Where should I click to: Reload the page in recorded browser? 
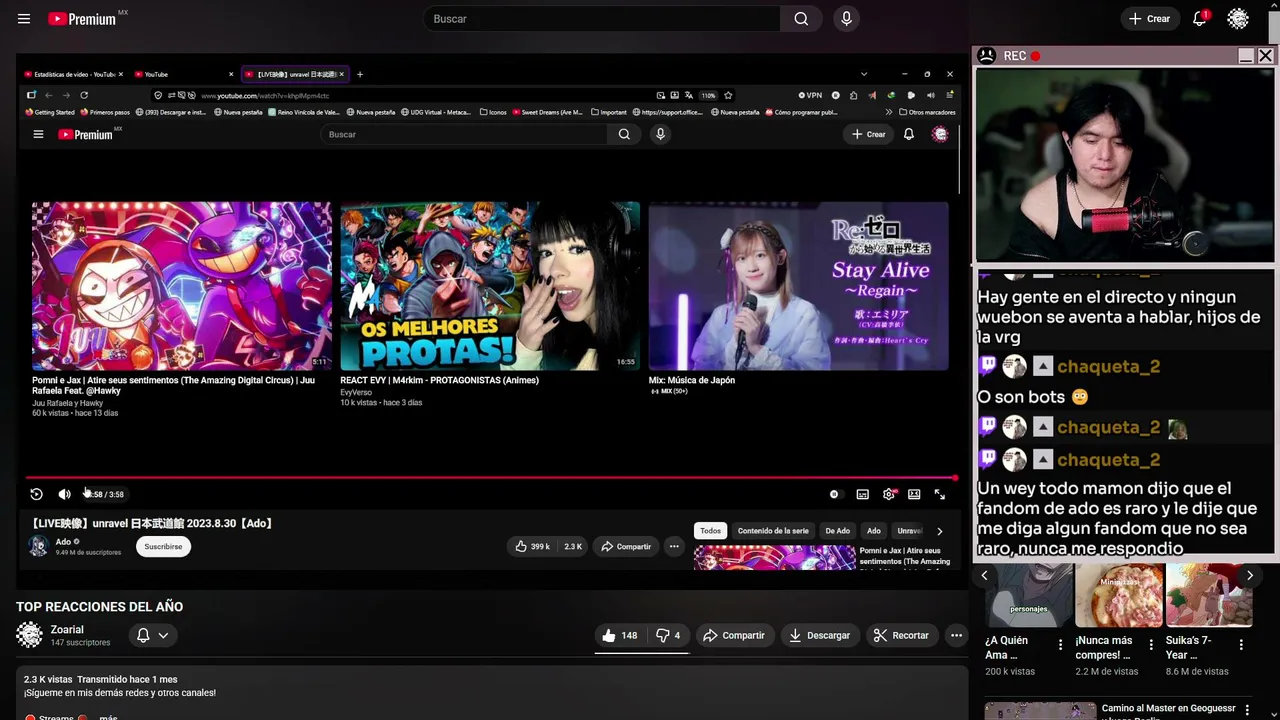pos(84,95)
